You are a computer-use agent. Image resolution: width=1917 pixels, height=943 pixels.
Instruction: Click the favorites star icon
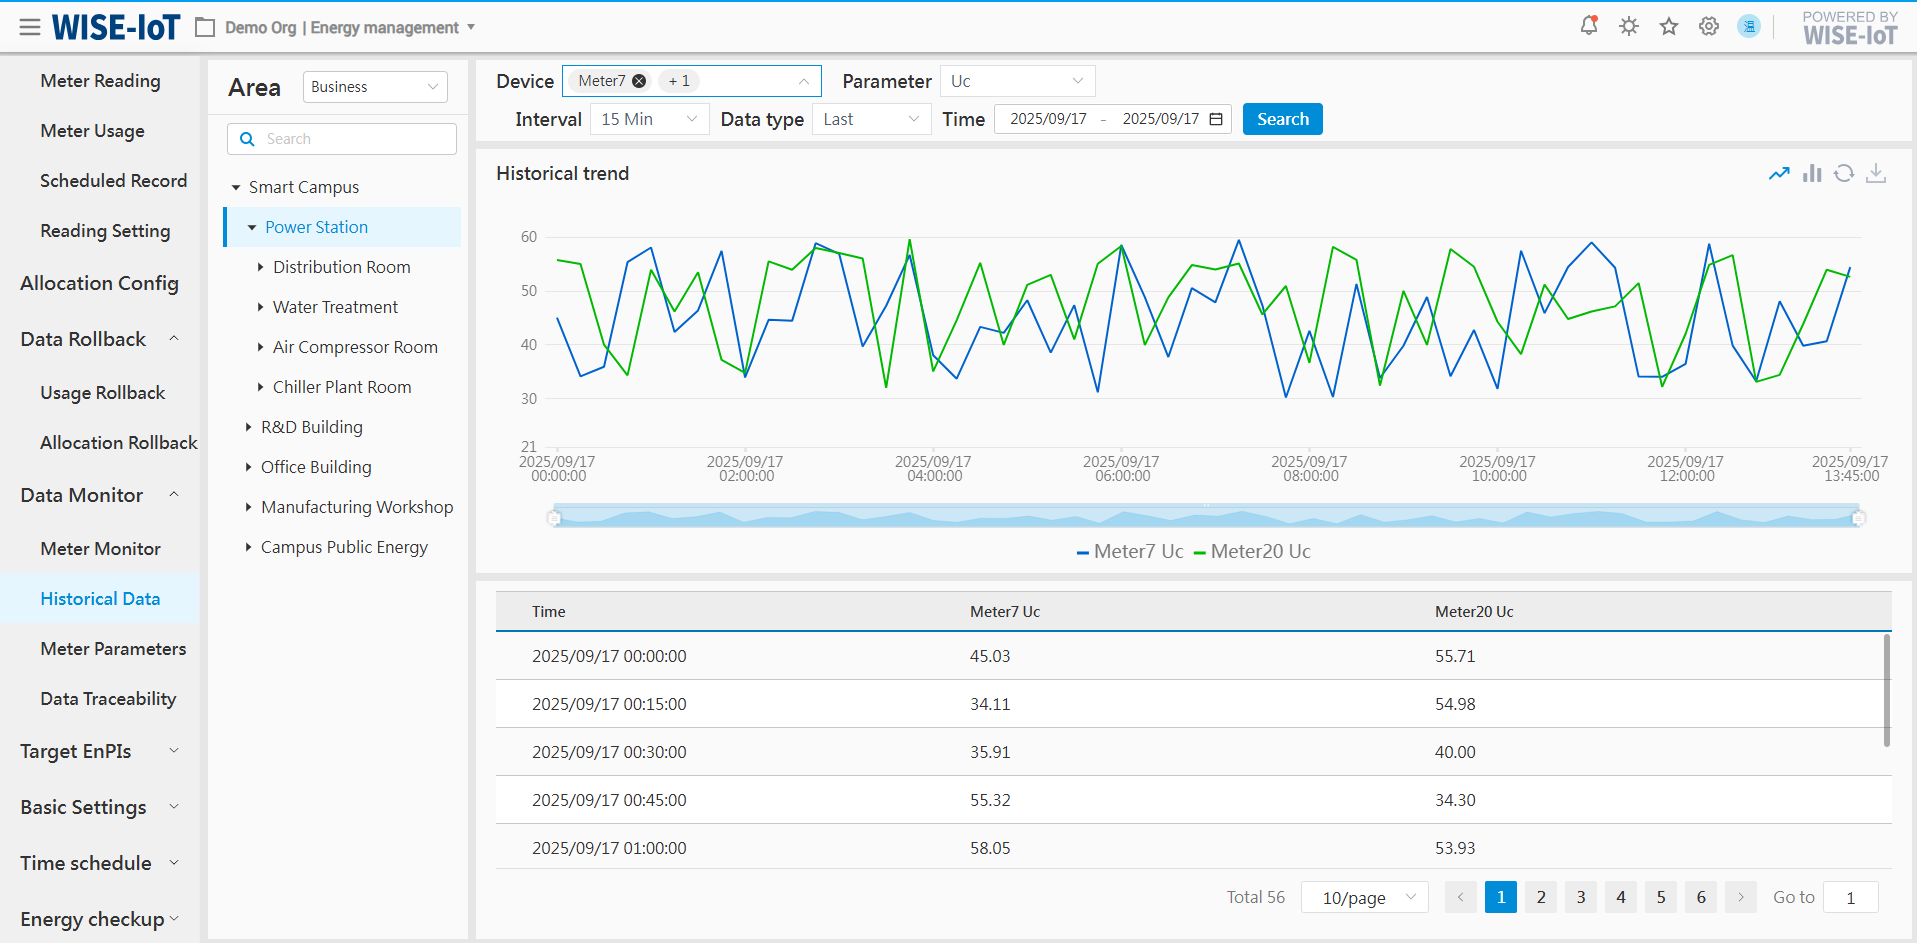point(1669,26)
